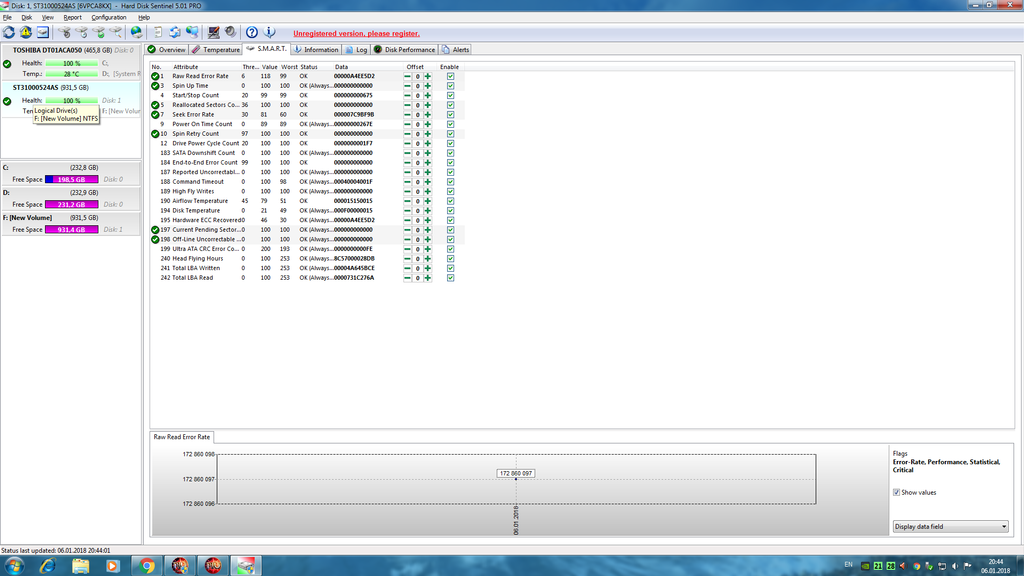Click the first disk test toolbar icon
This screenshot has width=1024, height=576.
(64, 32)
